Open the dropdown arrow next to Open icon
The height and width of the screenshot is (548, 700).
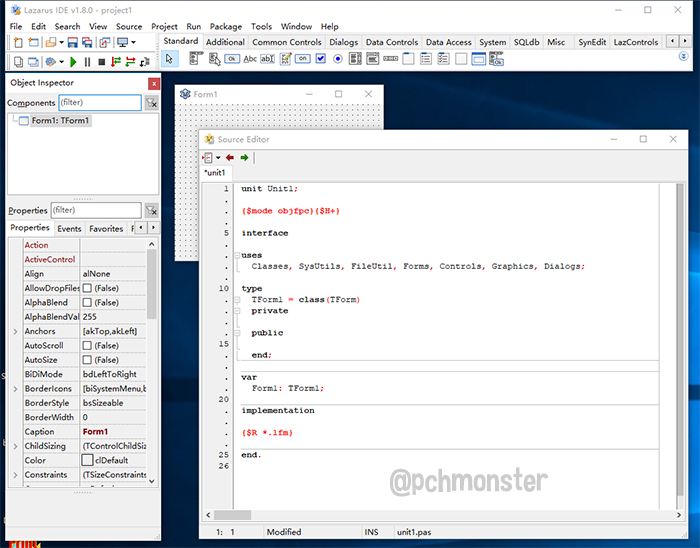[62, 43]
